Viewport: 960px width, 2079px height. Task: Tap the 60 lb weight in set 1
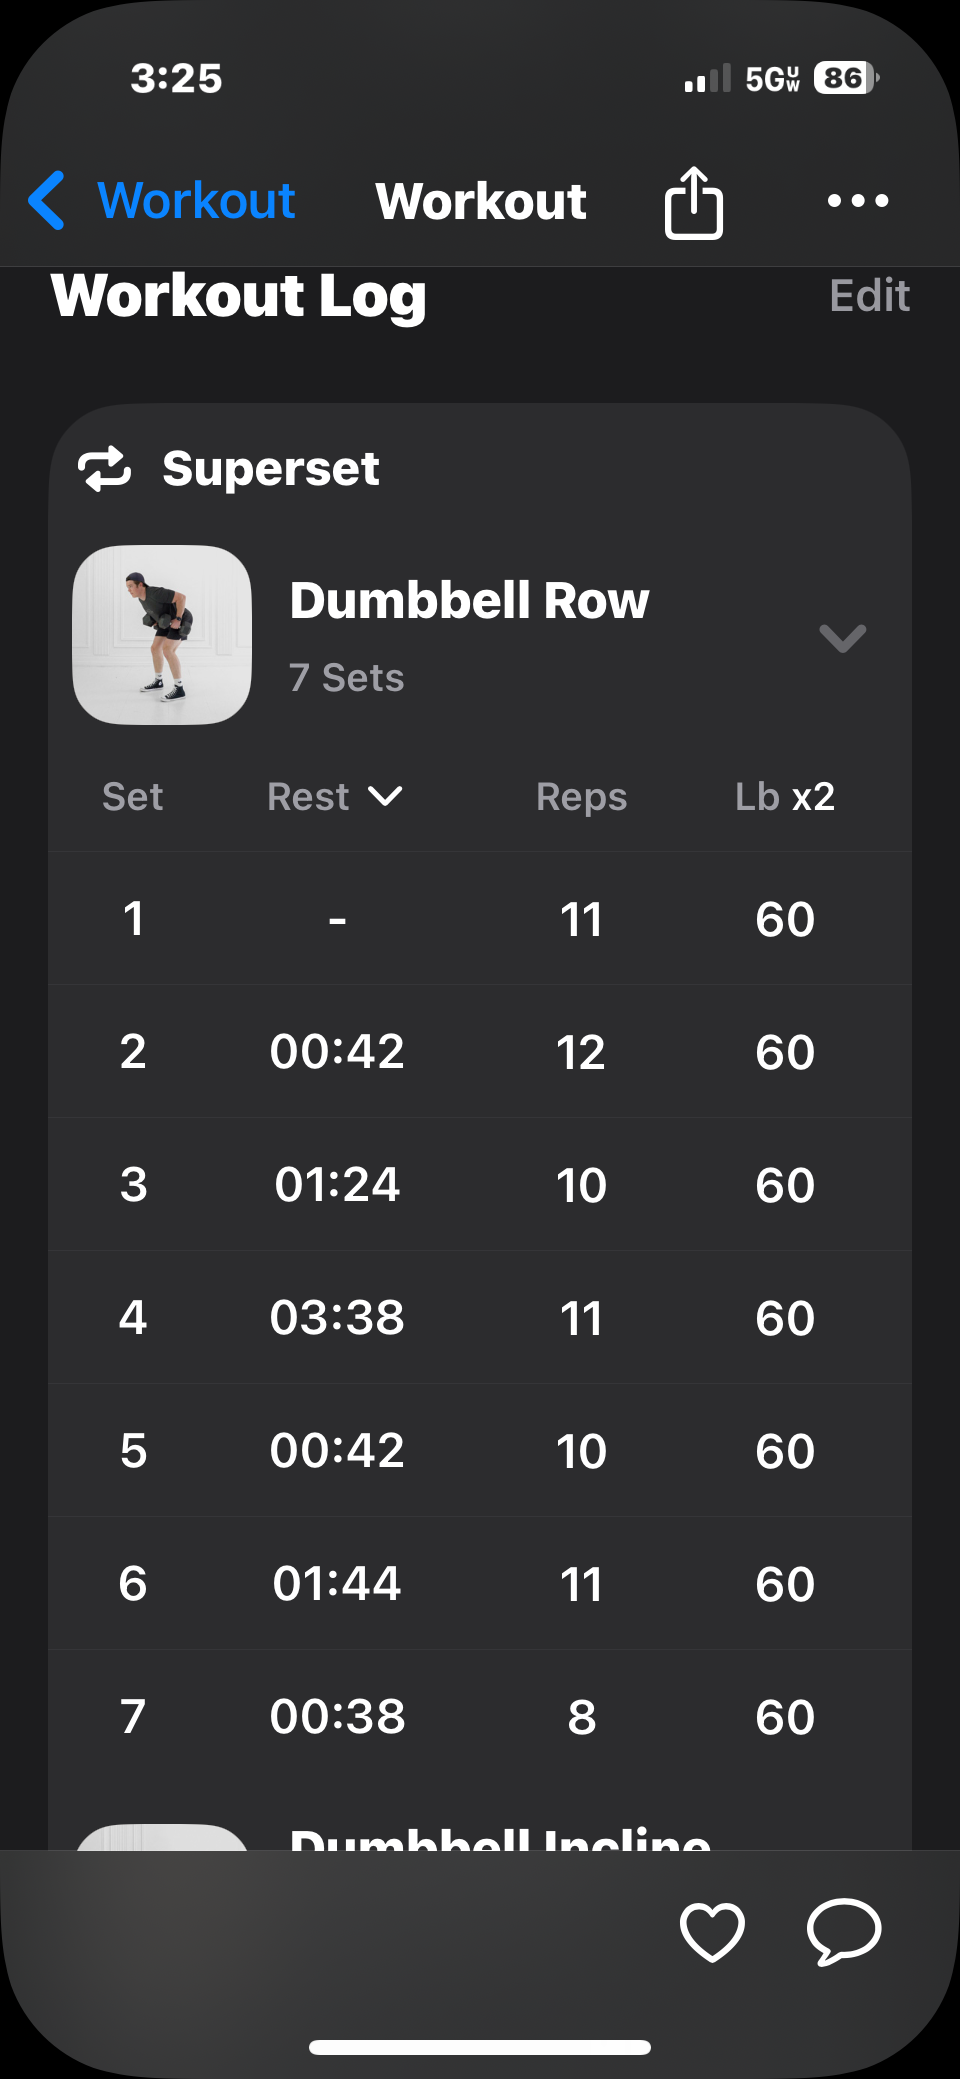pos(785,919)
